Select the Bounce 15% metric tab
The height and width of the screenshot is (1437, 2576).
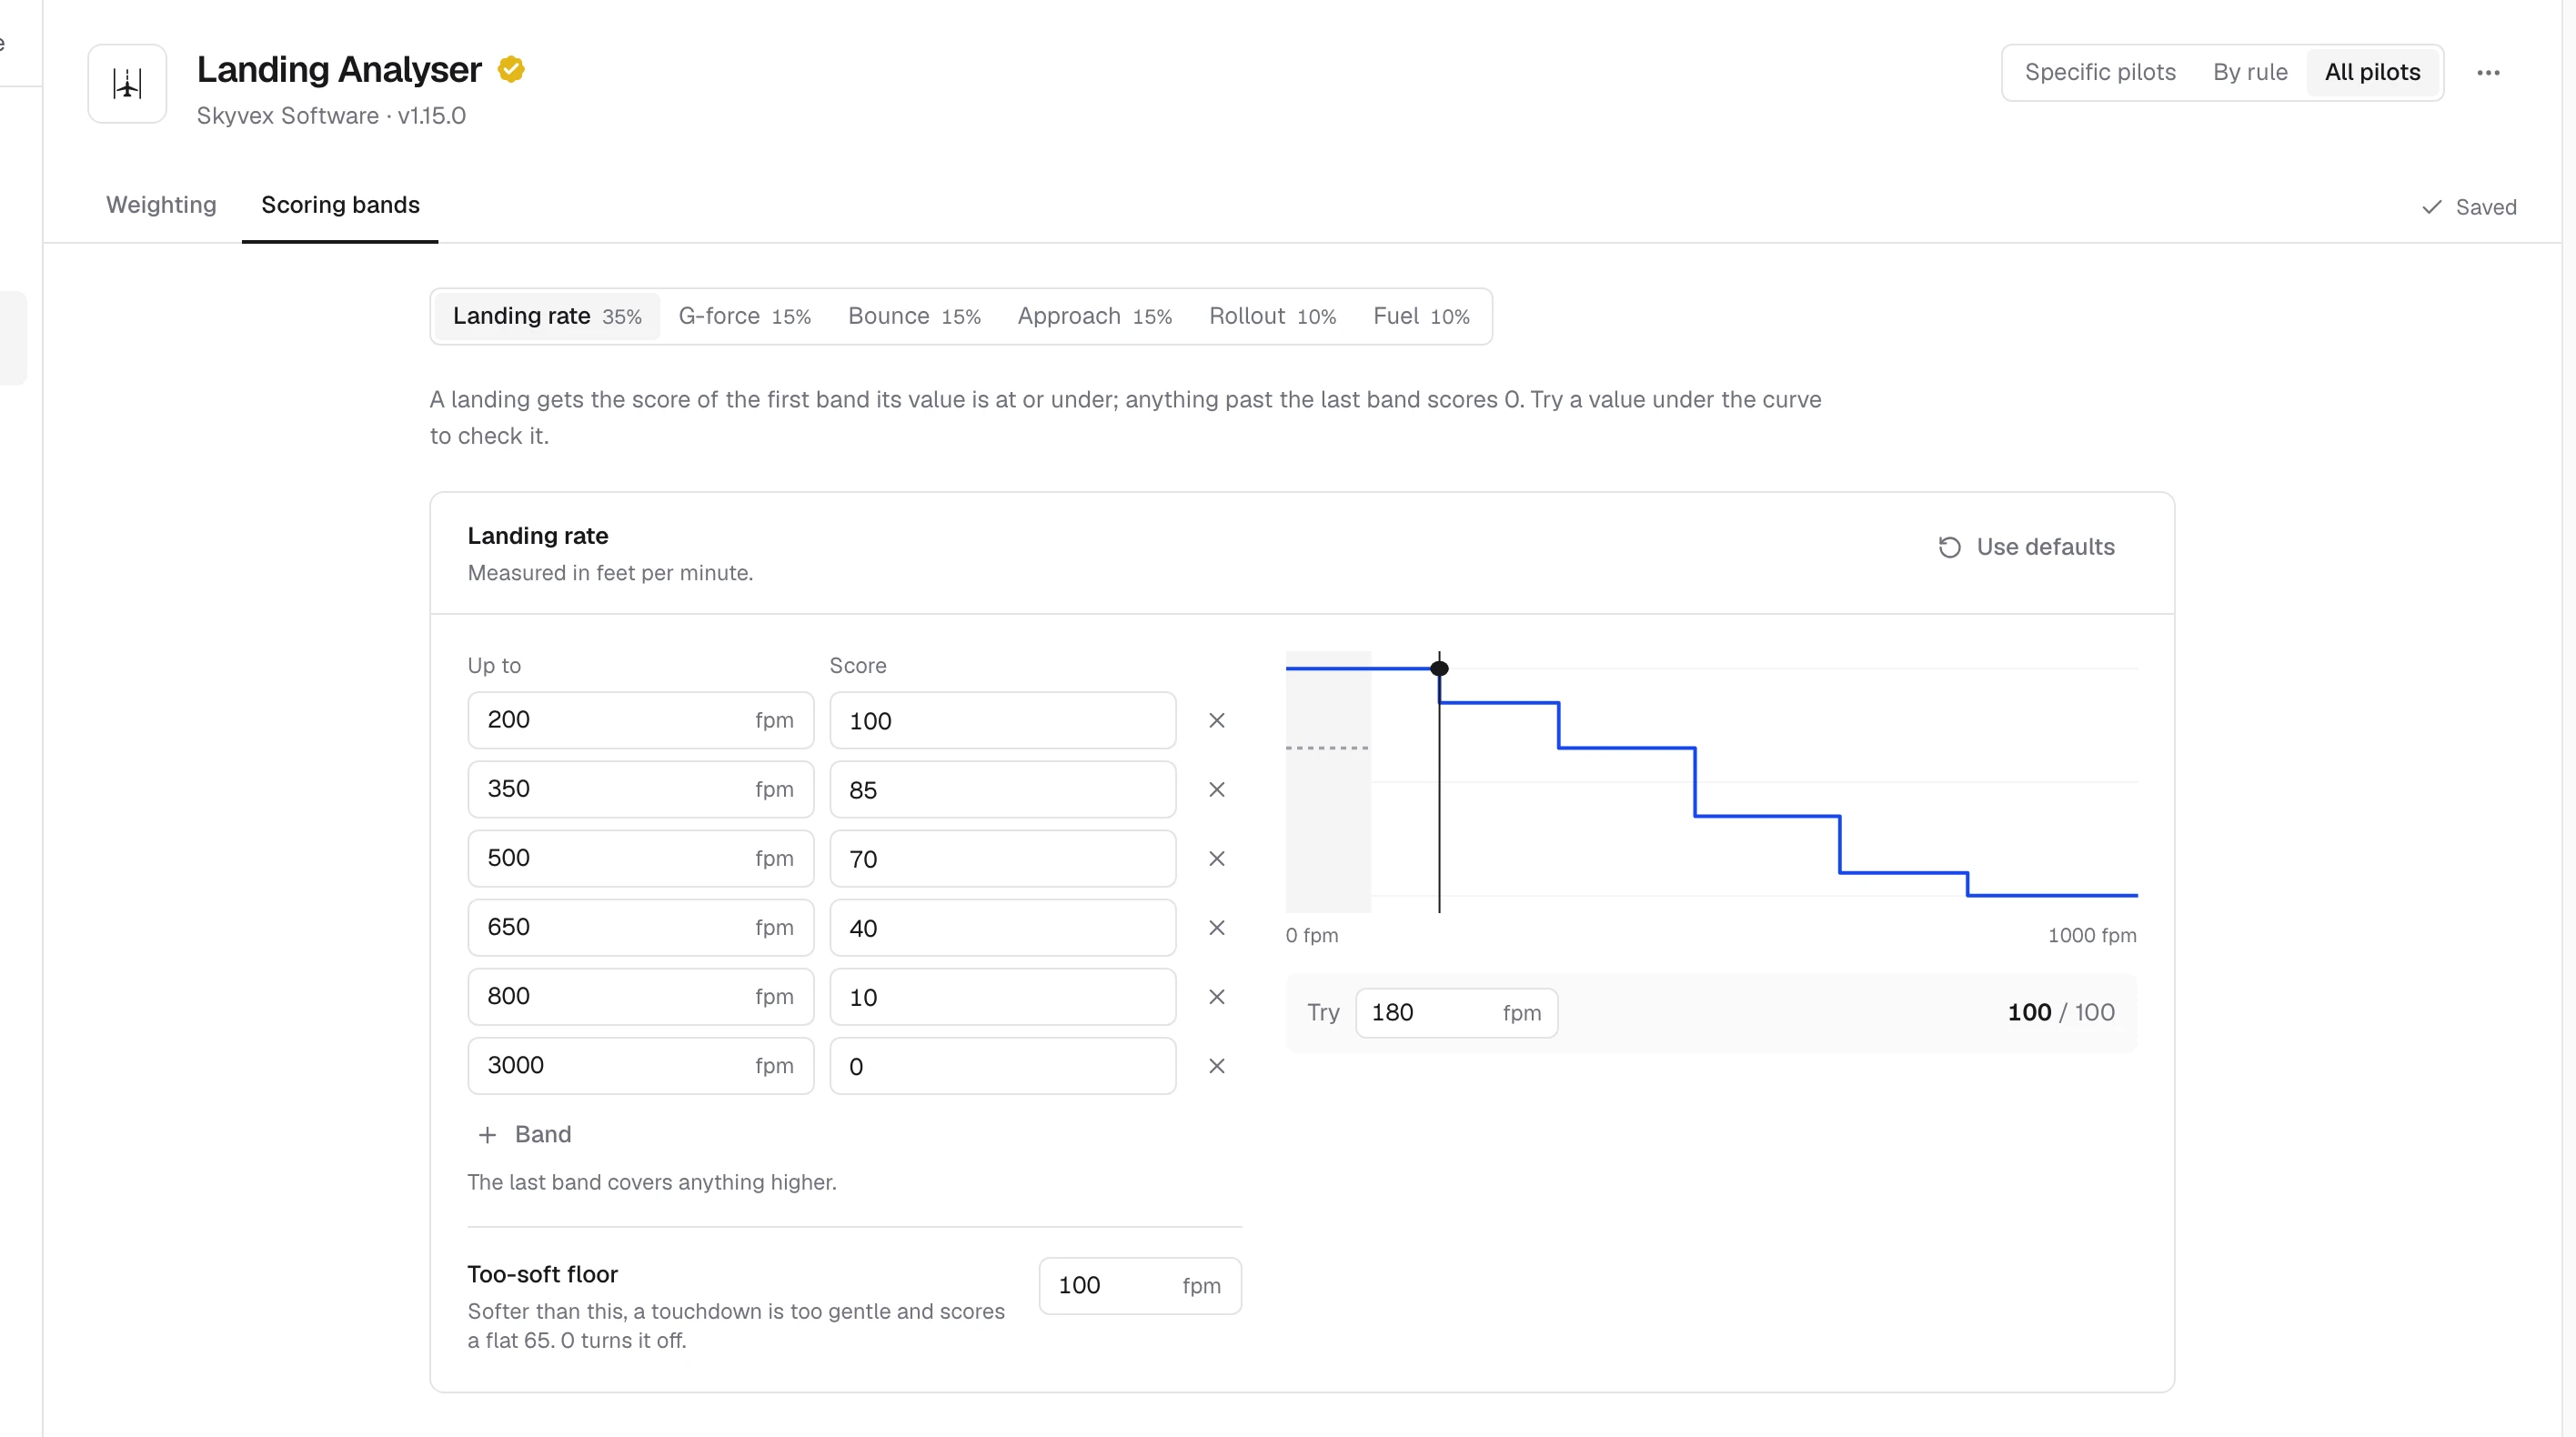point(914,316)
